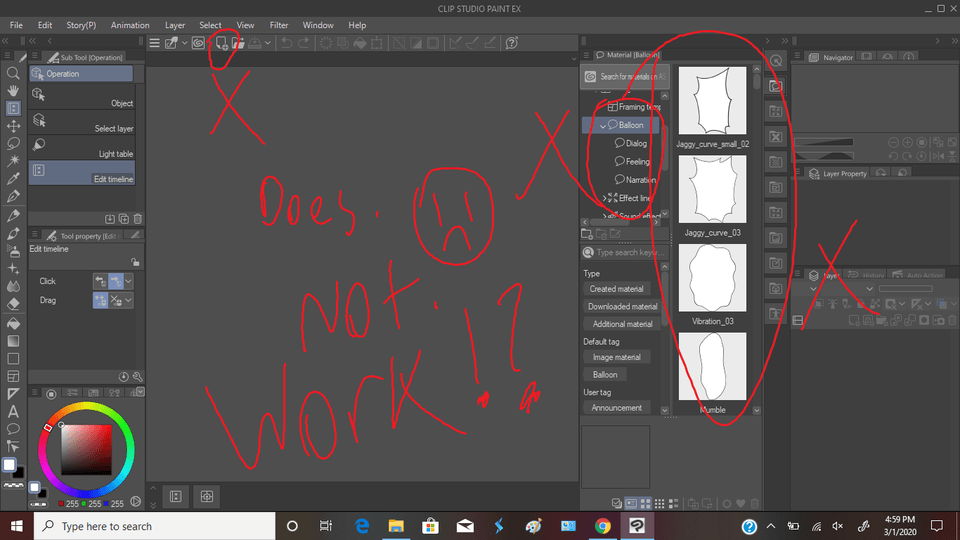Viewport: 960px width, 540px height.
Task: Open the Story(P) menu
Action: click(x=81, y=25)
